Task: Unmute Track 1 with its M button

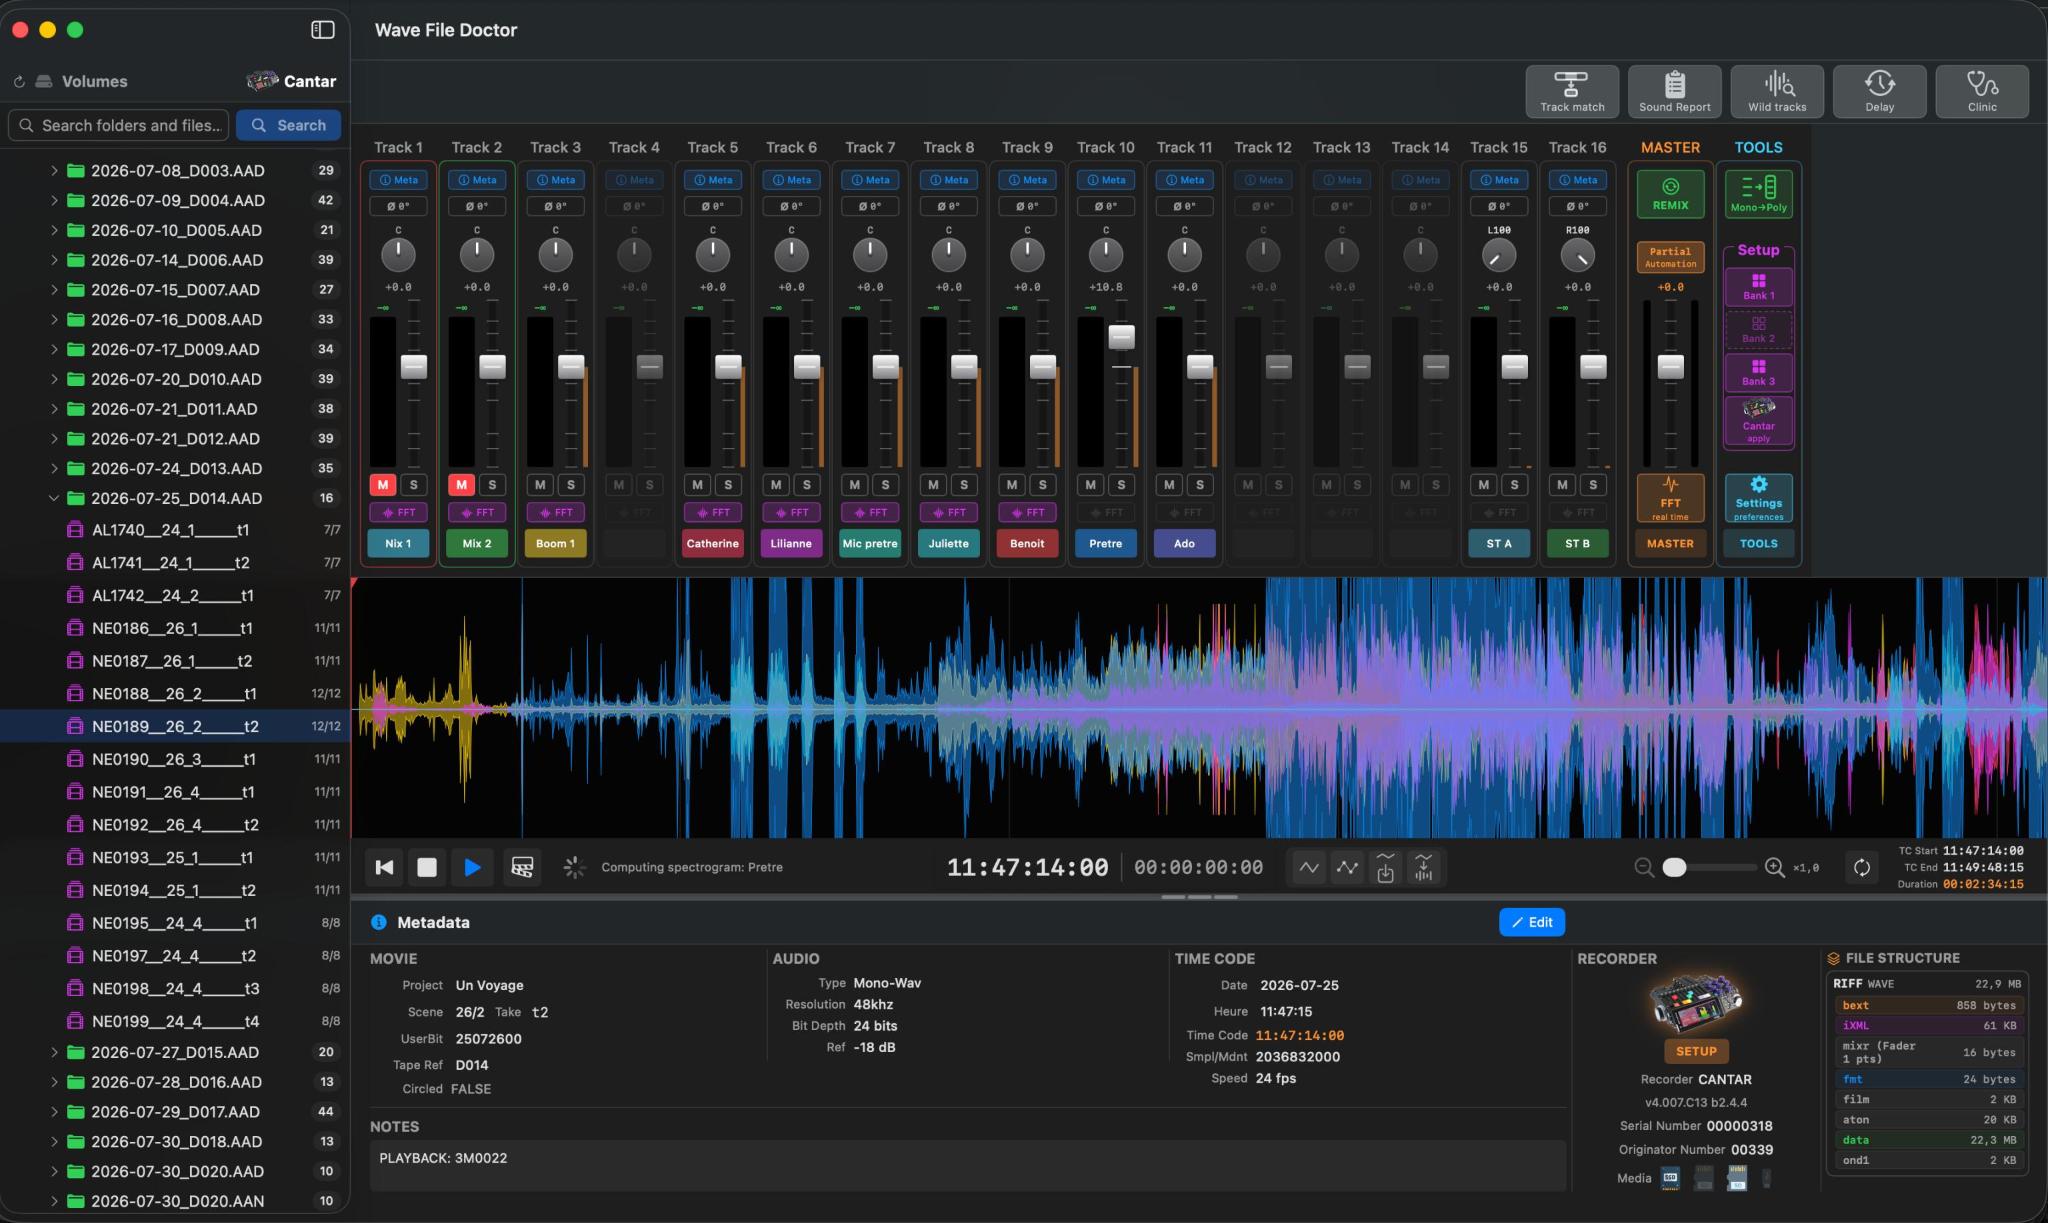Action: pos(383,485)
